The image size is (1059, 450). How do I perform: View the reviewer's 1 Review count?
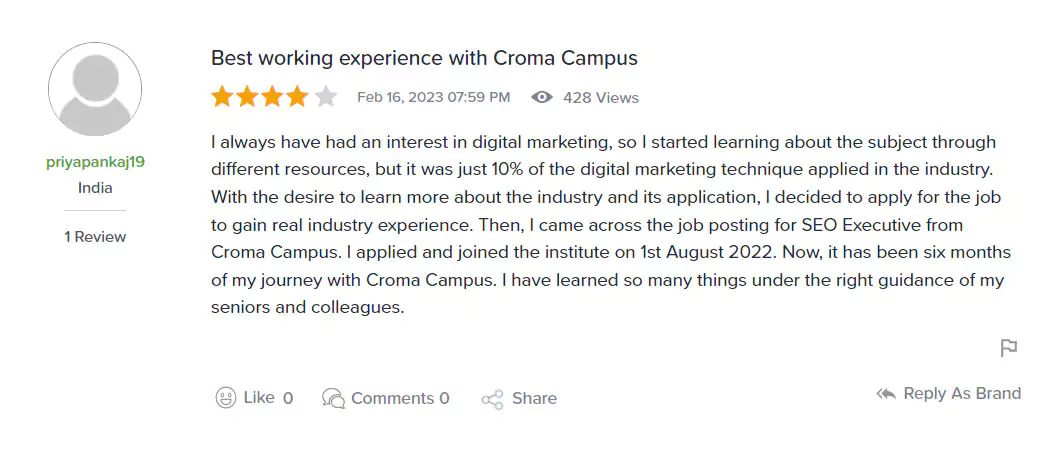(x=95, y=237)
